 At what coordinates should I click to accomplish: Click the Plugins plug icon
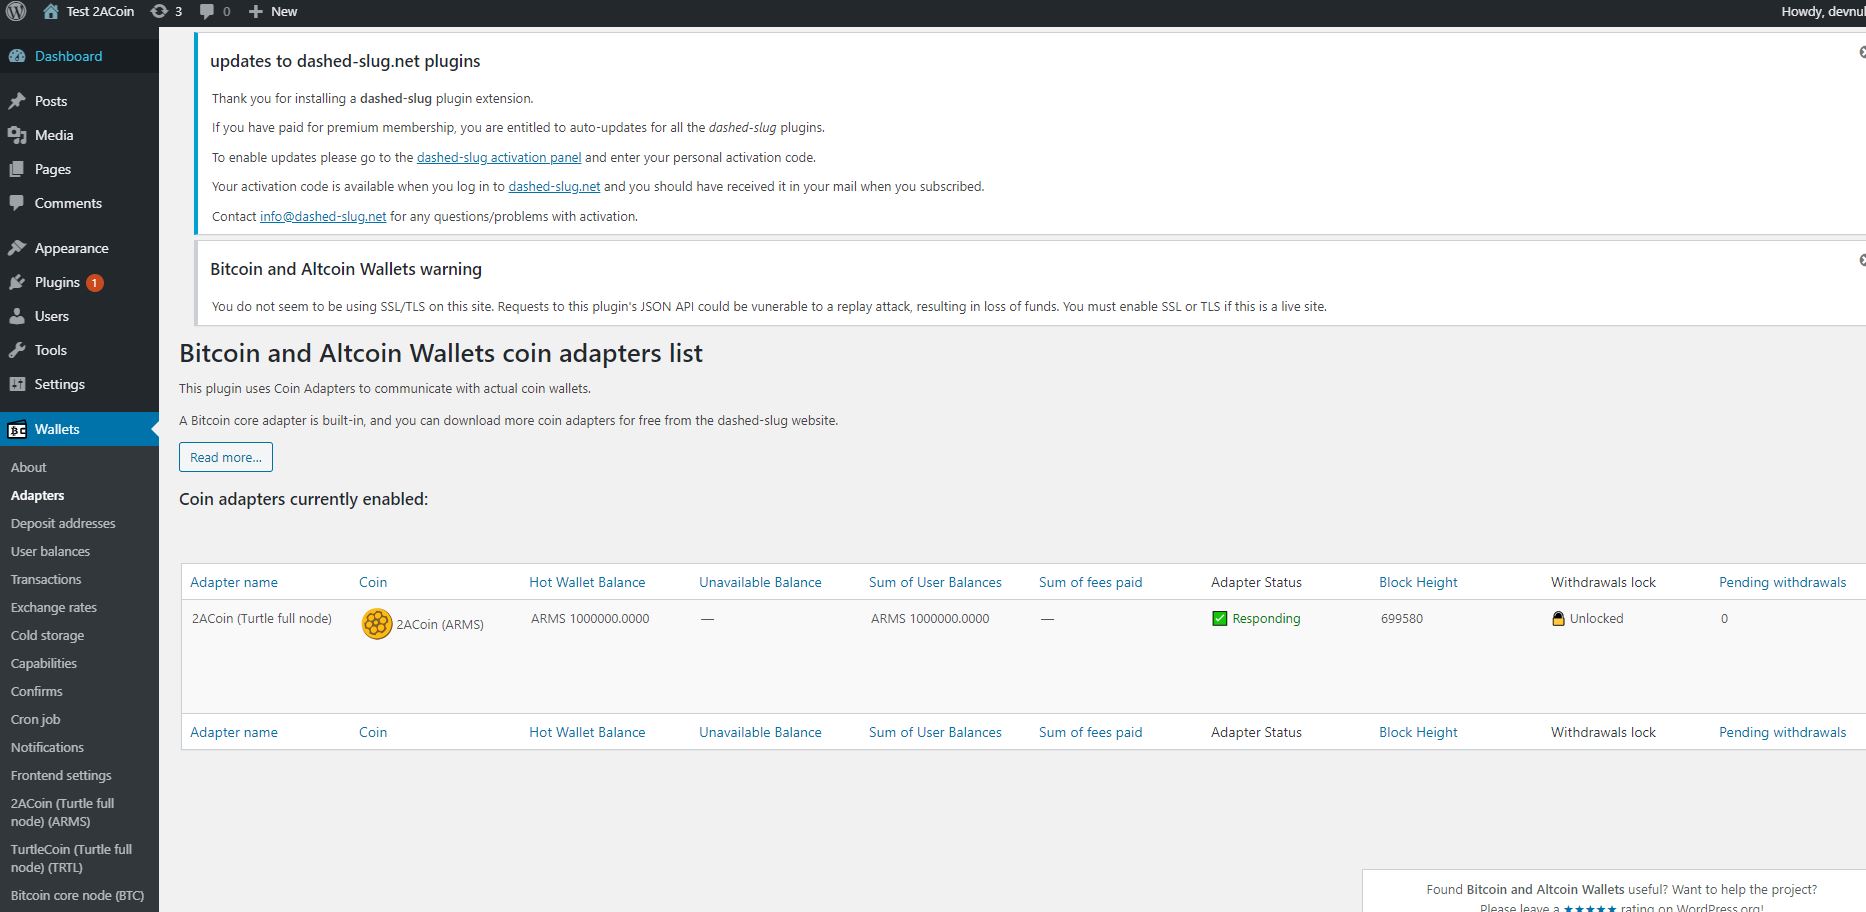(x=17, y=282)
